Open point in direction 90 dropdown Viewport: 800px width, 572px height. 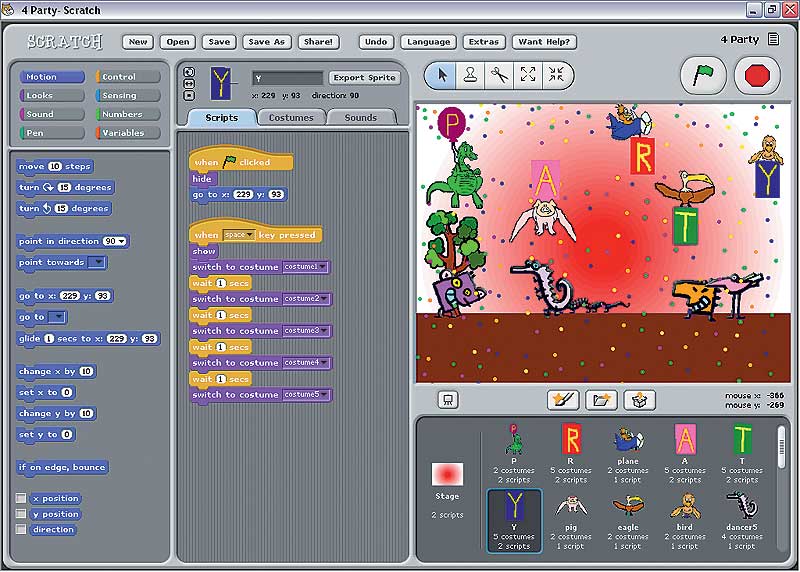click(122, 241)
